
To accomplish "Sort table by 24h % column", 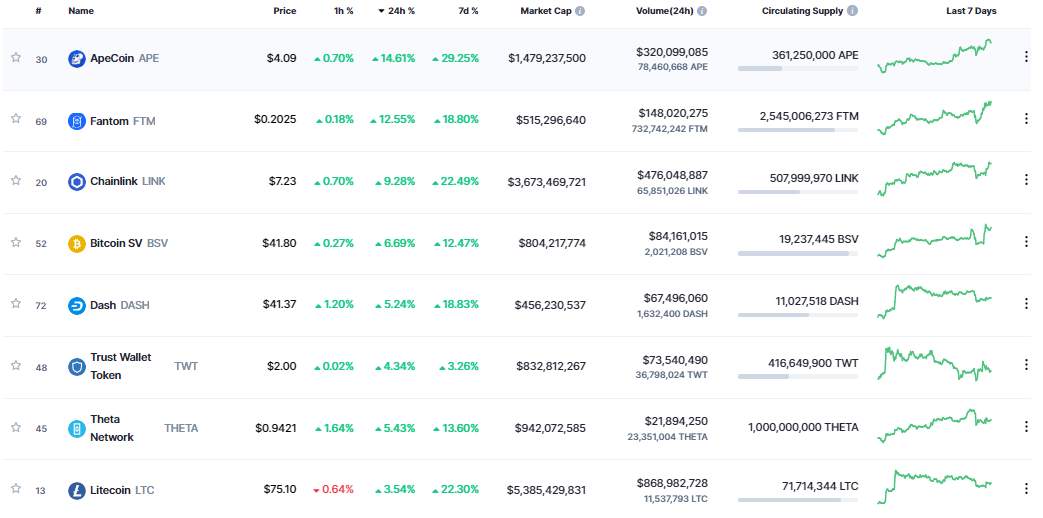I will click(x=396, y=11).
